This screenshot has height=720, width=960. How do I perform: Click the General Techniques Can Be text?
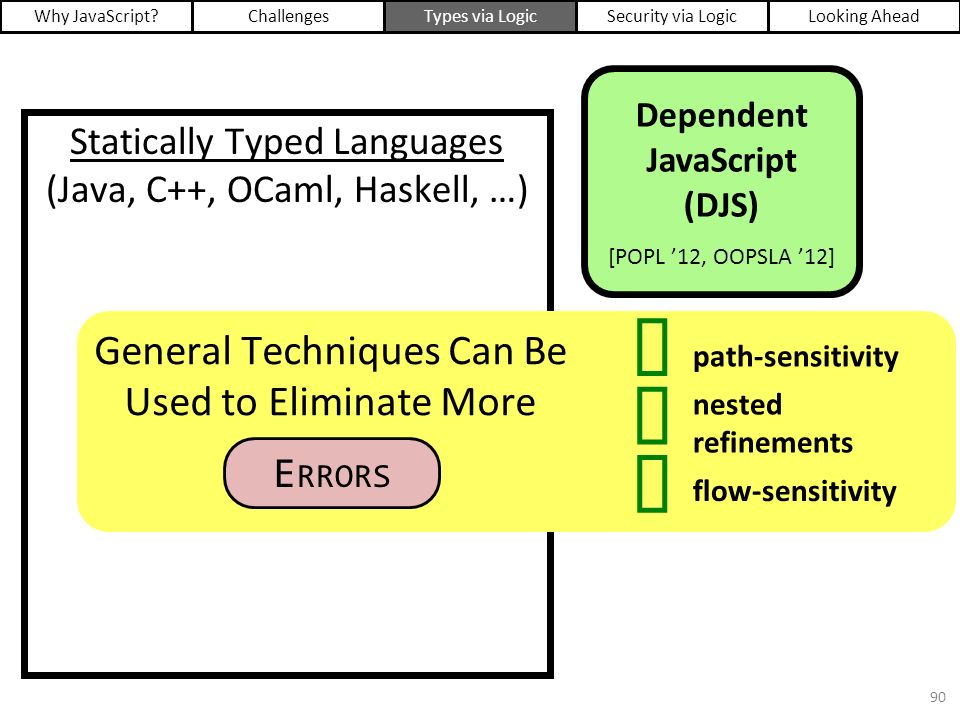(331, 352)
